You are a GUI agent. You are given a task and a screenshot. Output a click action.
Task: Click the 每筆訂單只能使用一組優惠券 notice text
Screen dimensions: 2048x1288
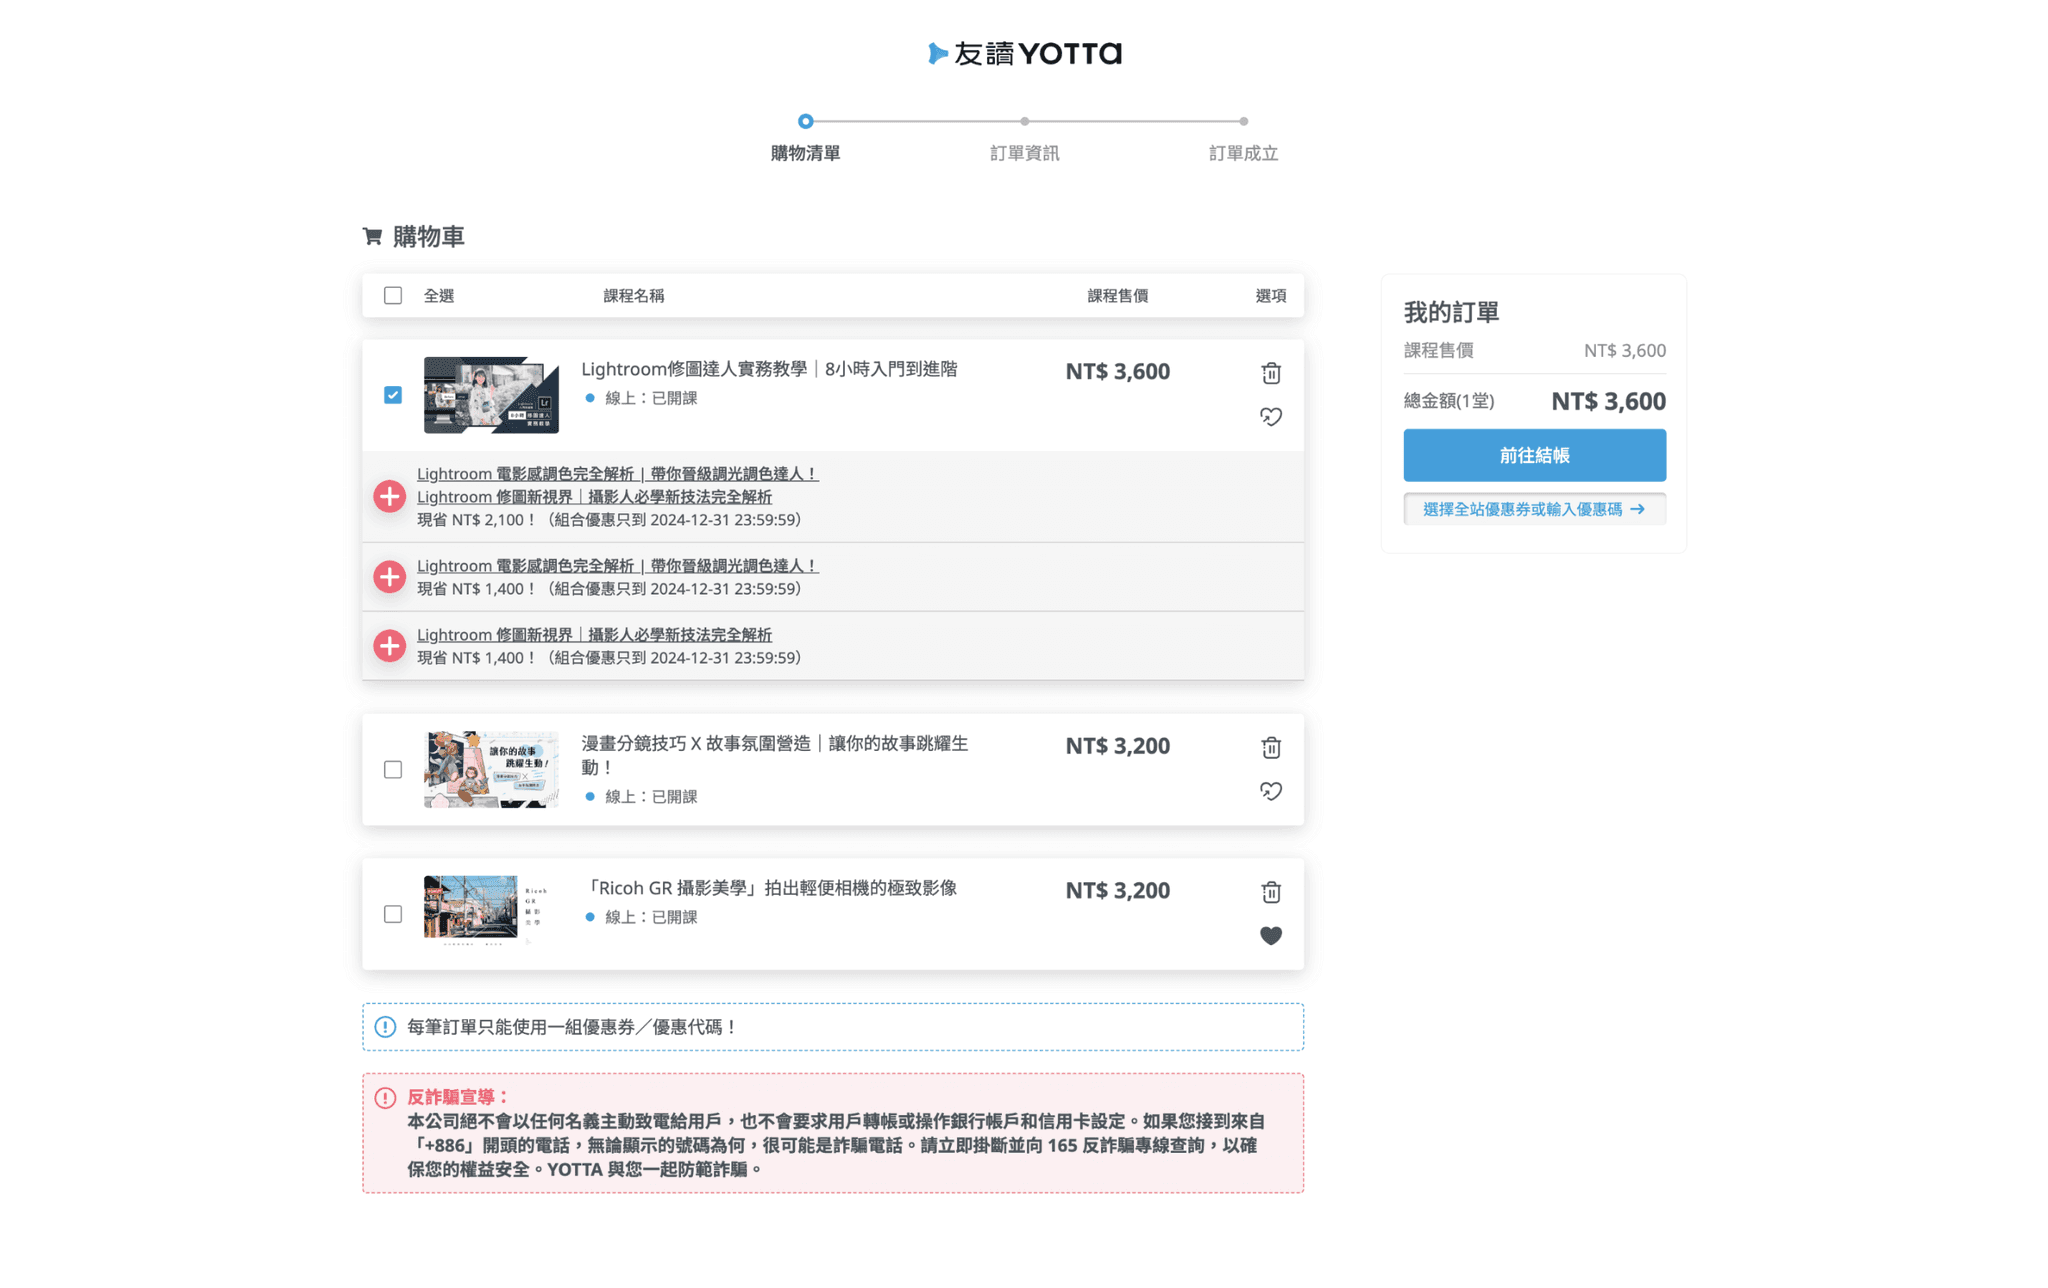click(x=572, y=1027)
